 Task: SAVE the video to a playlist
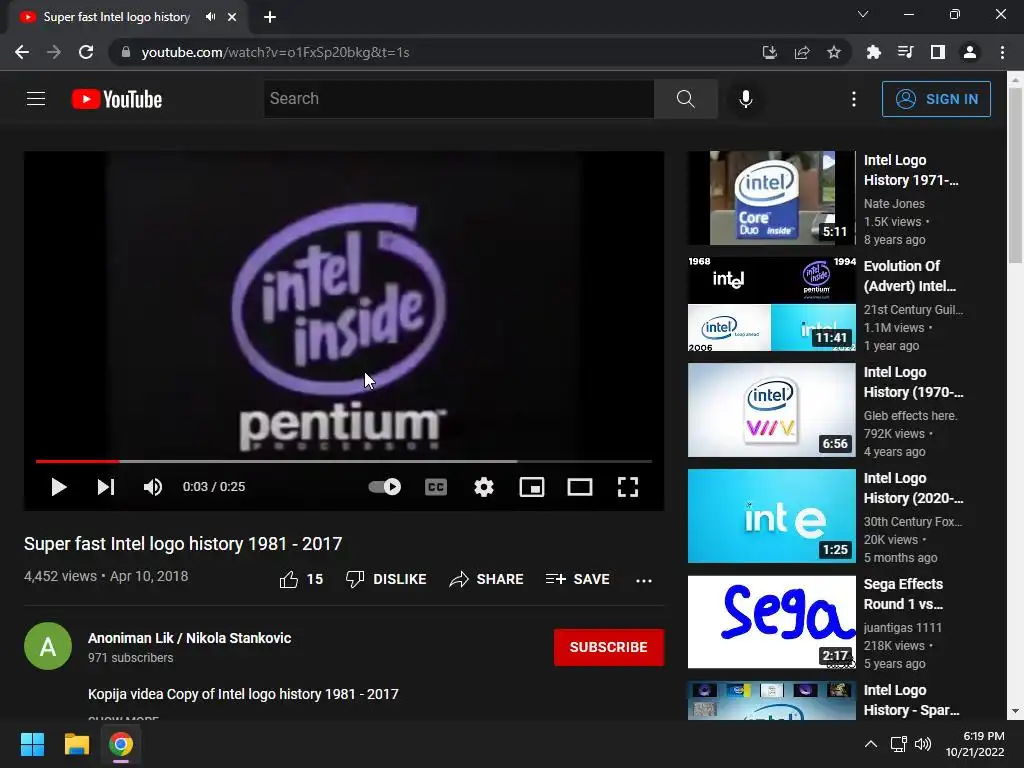[577, 579]
